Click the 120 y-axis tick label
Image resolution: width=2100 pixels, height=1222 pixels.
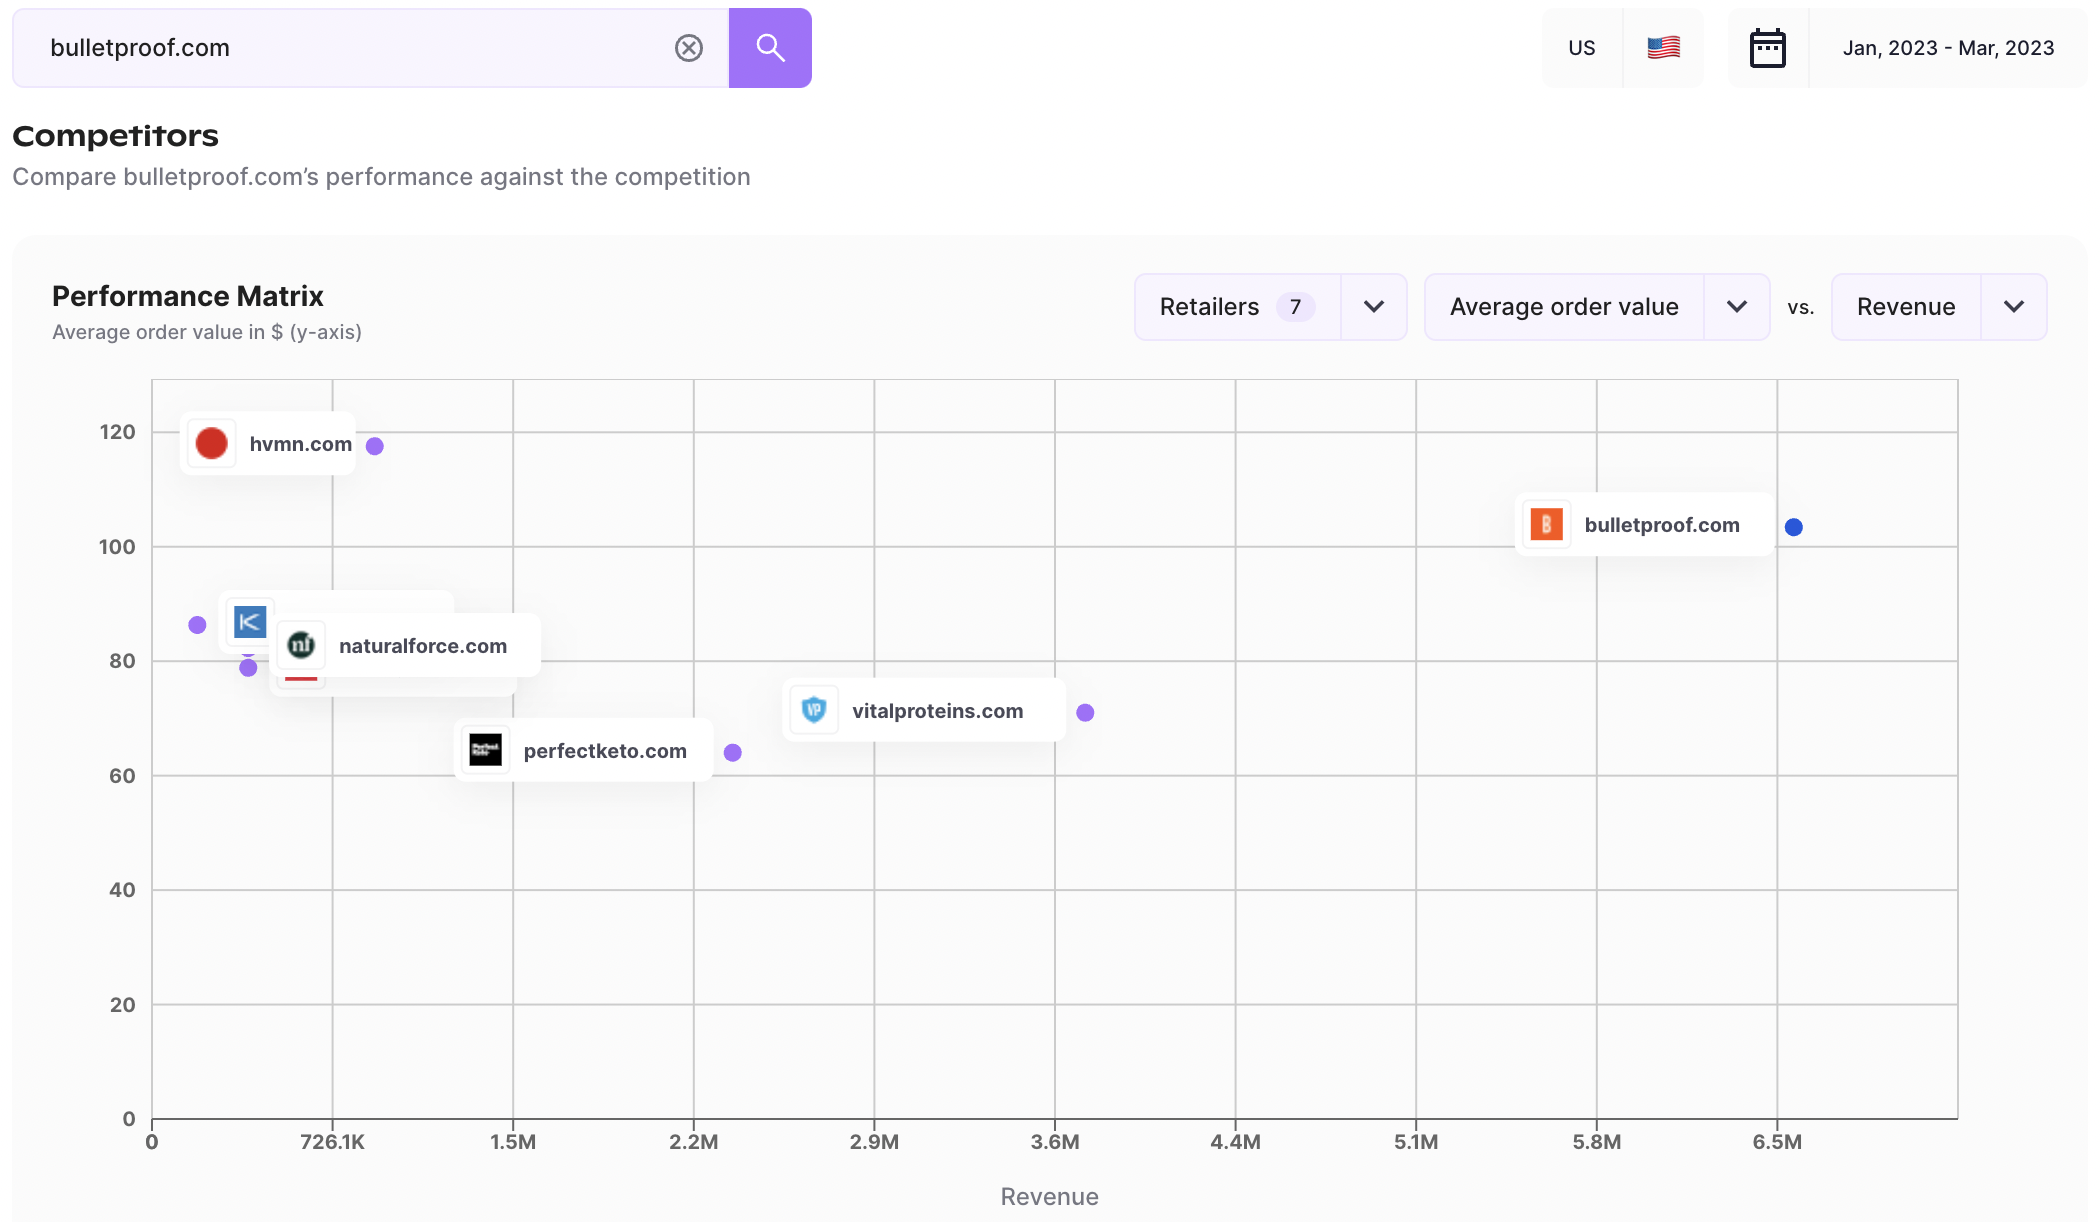coord(117,432)
